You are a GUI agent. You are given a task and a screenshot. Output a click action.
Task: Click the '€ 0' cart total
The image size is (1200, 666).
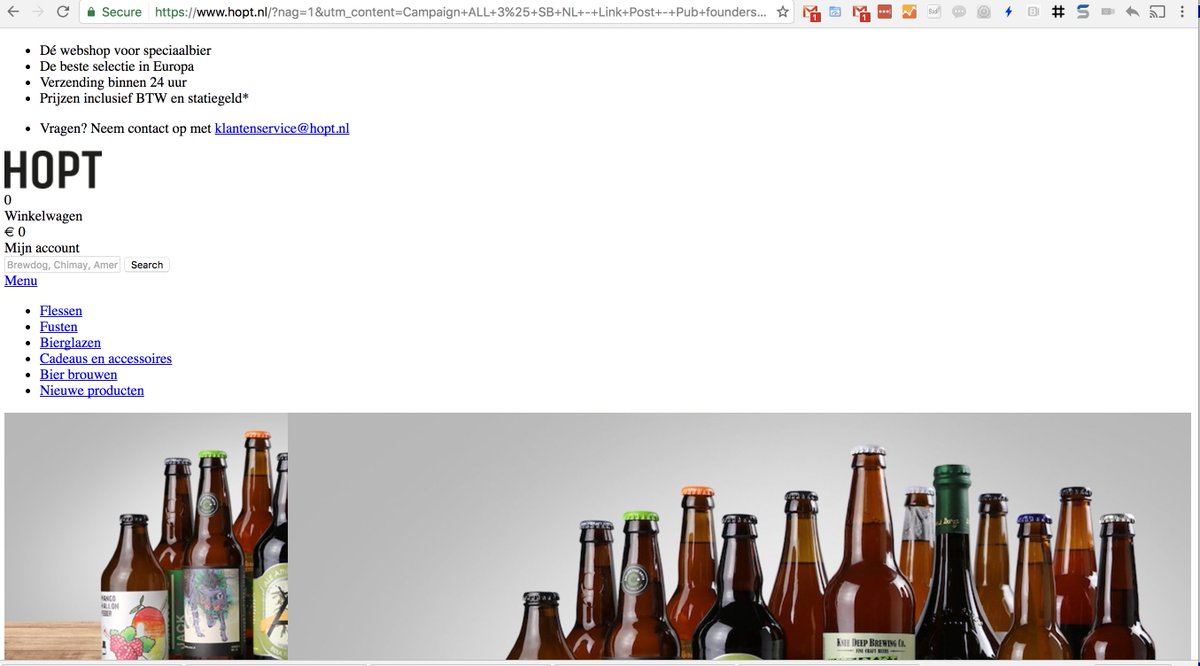(15, 232)
